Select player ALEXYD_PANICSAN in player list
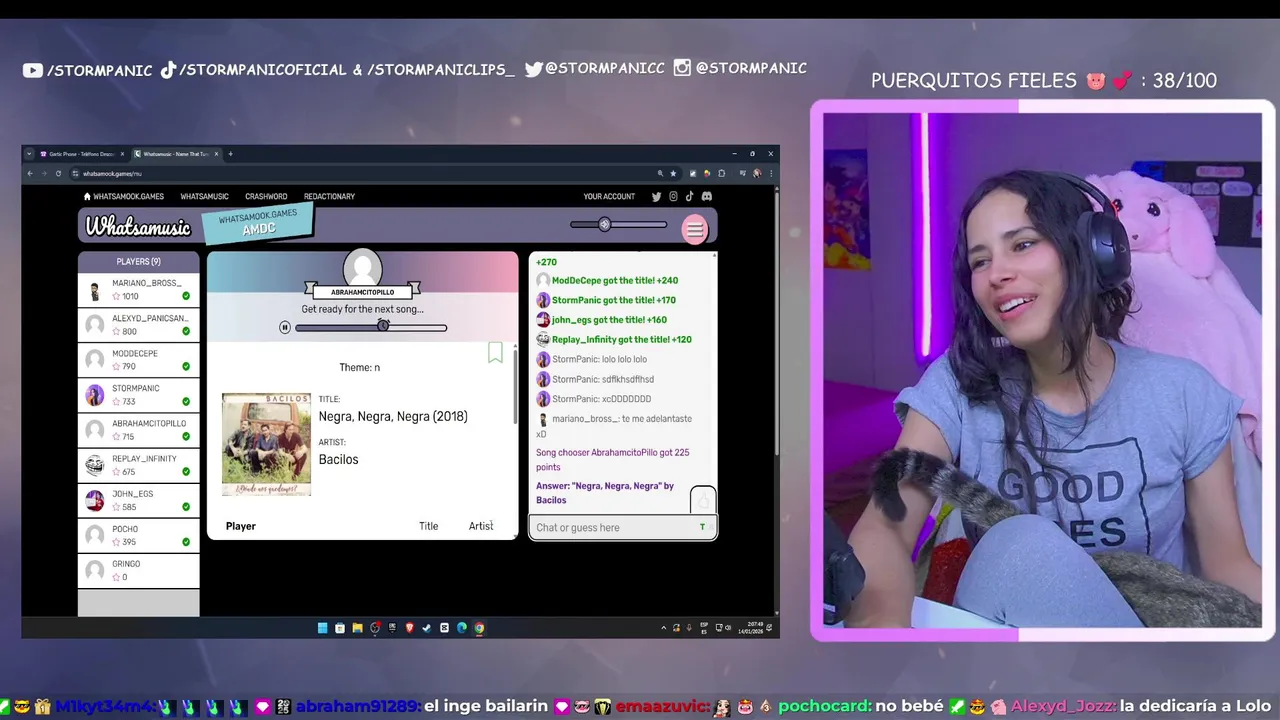1280x720 pixels. pyautogui.click(x=139, y=325)
